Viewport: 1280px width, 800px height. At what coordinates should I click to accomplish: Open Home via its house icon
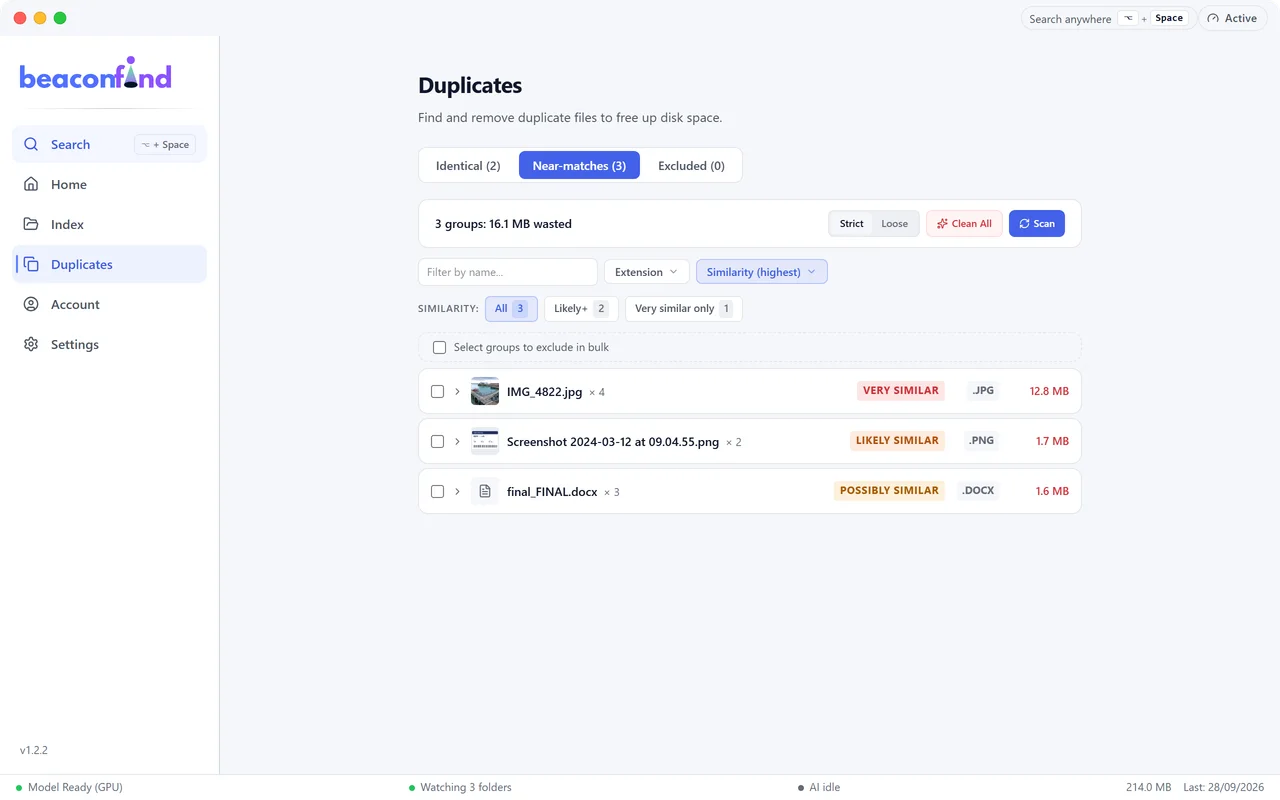(31, 184)
